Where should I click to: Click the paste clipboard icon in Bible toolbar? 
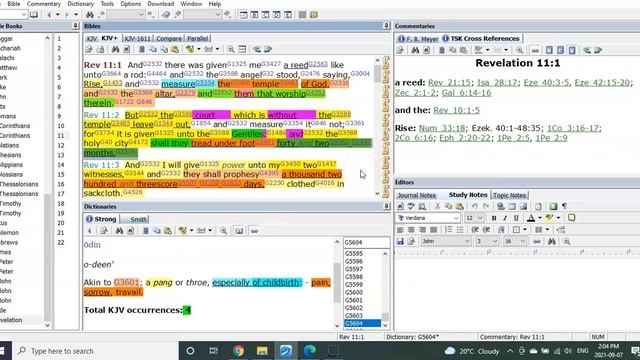[x=175, y=49]
